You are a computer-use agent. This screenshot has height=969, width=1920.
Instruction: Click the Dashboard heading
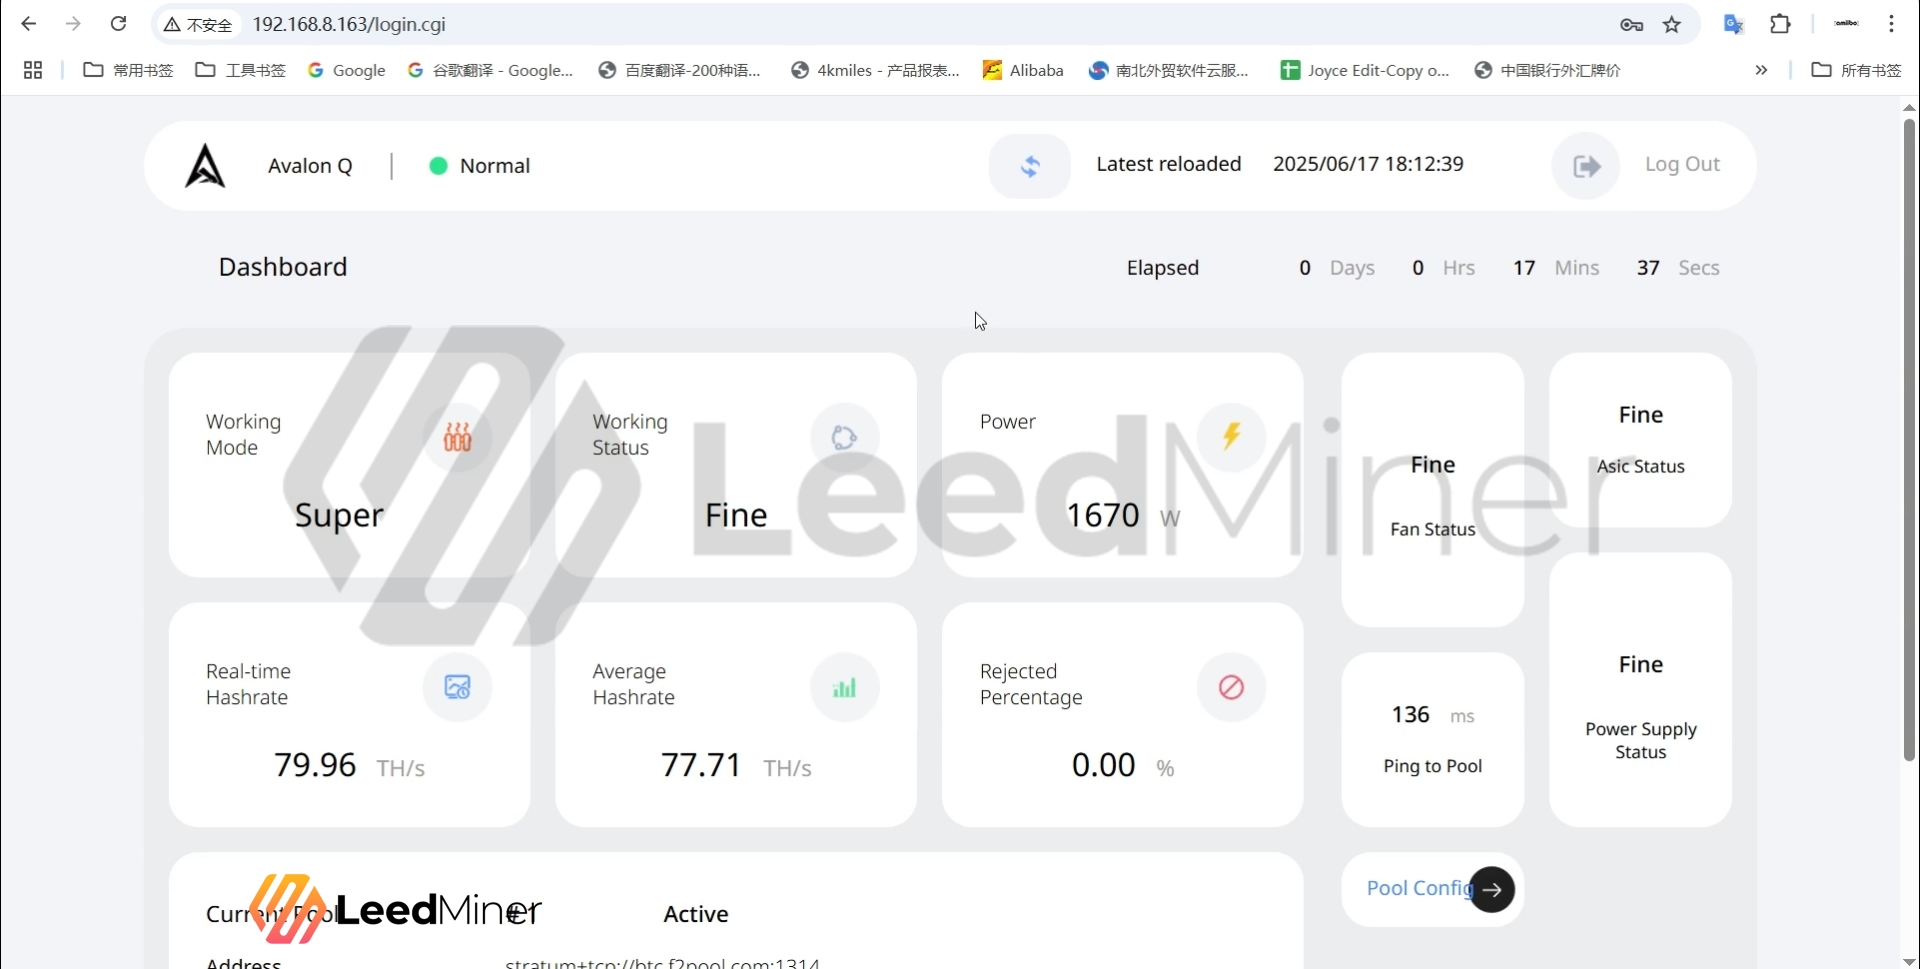[x=283, y=267]
